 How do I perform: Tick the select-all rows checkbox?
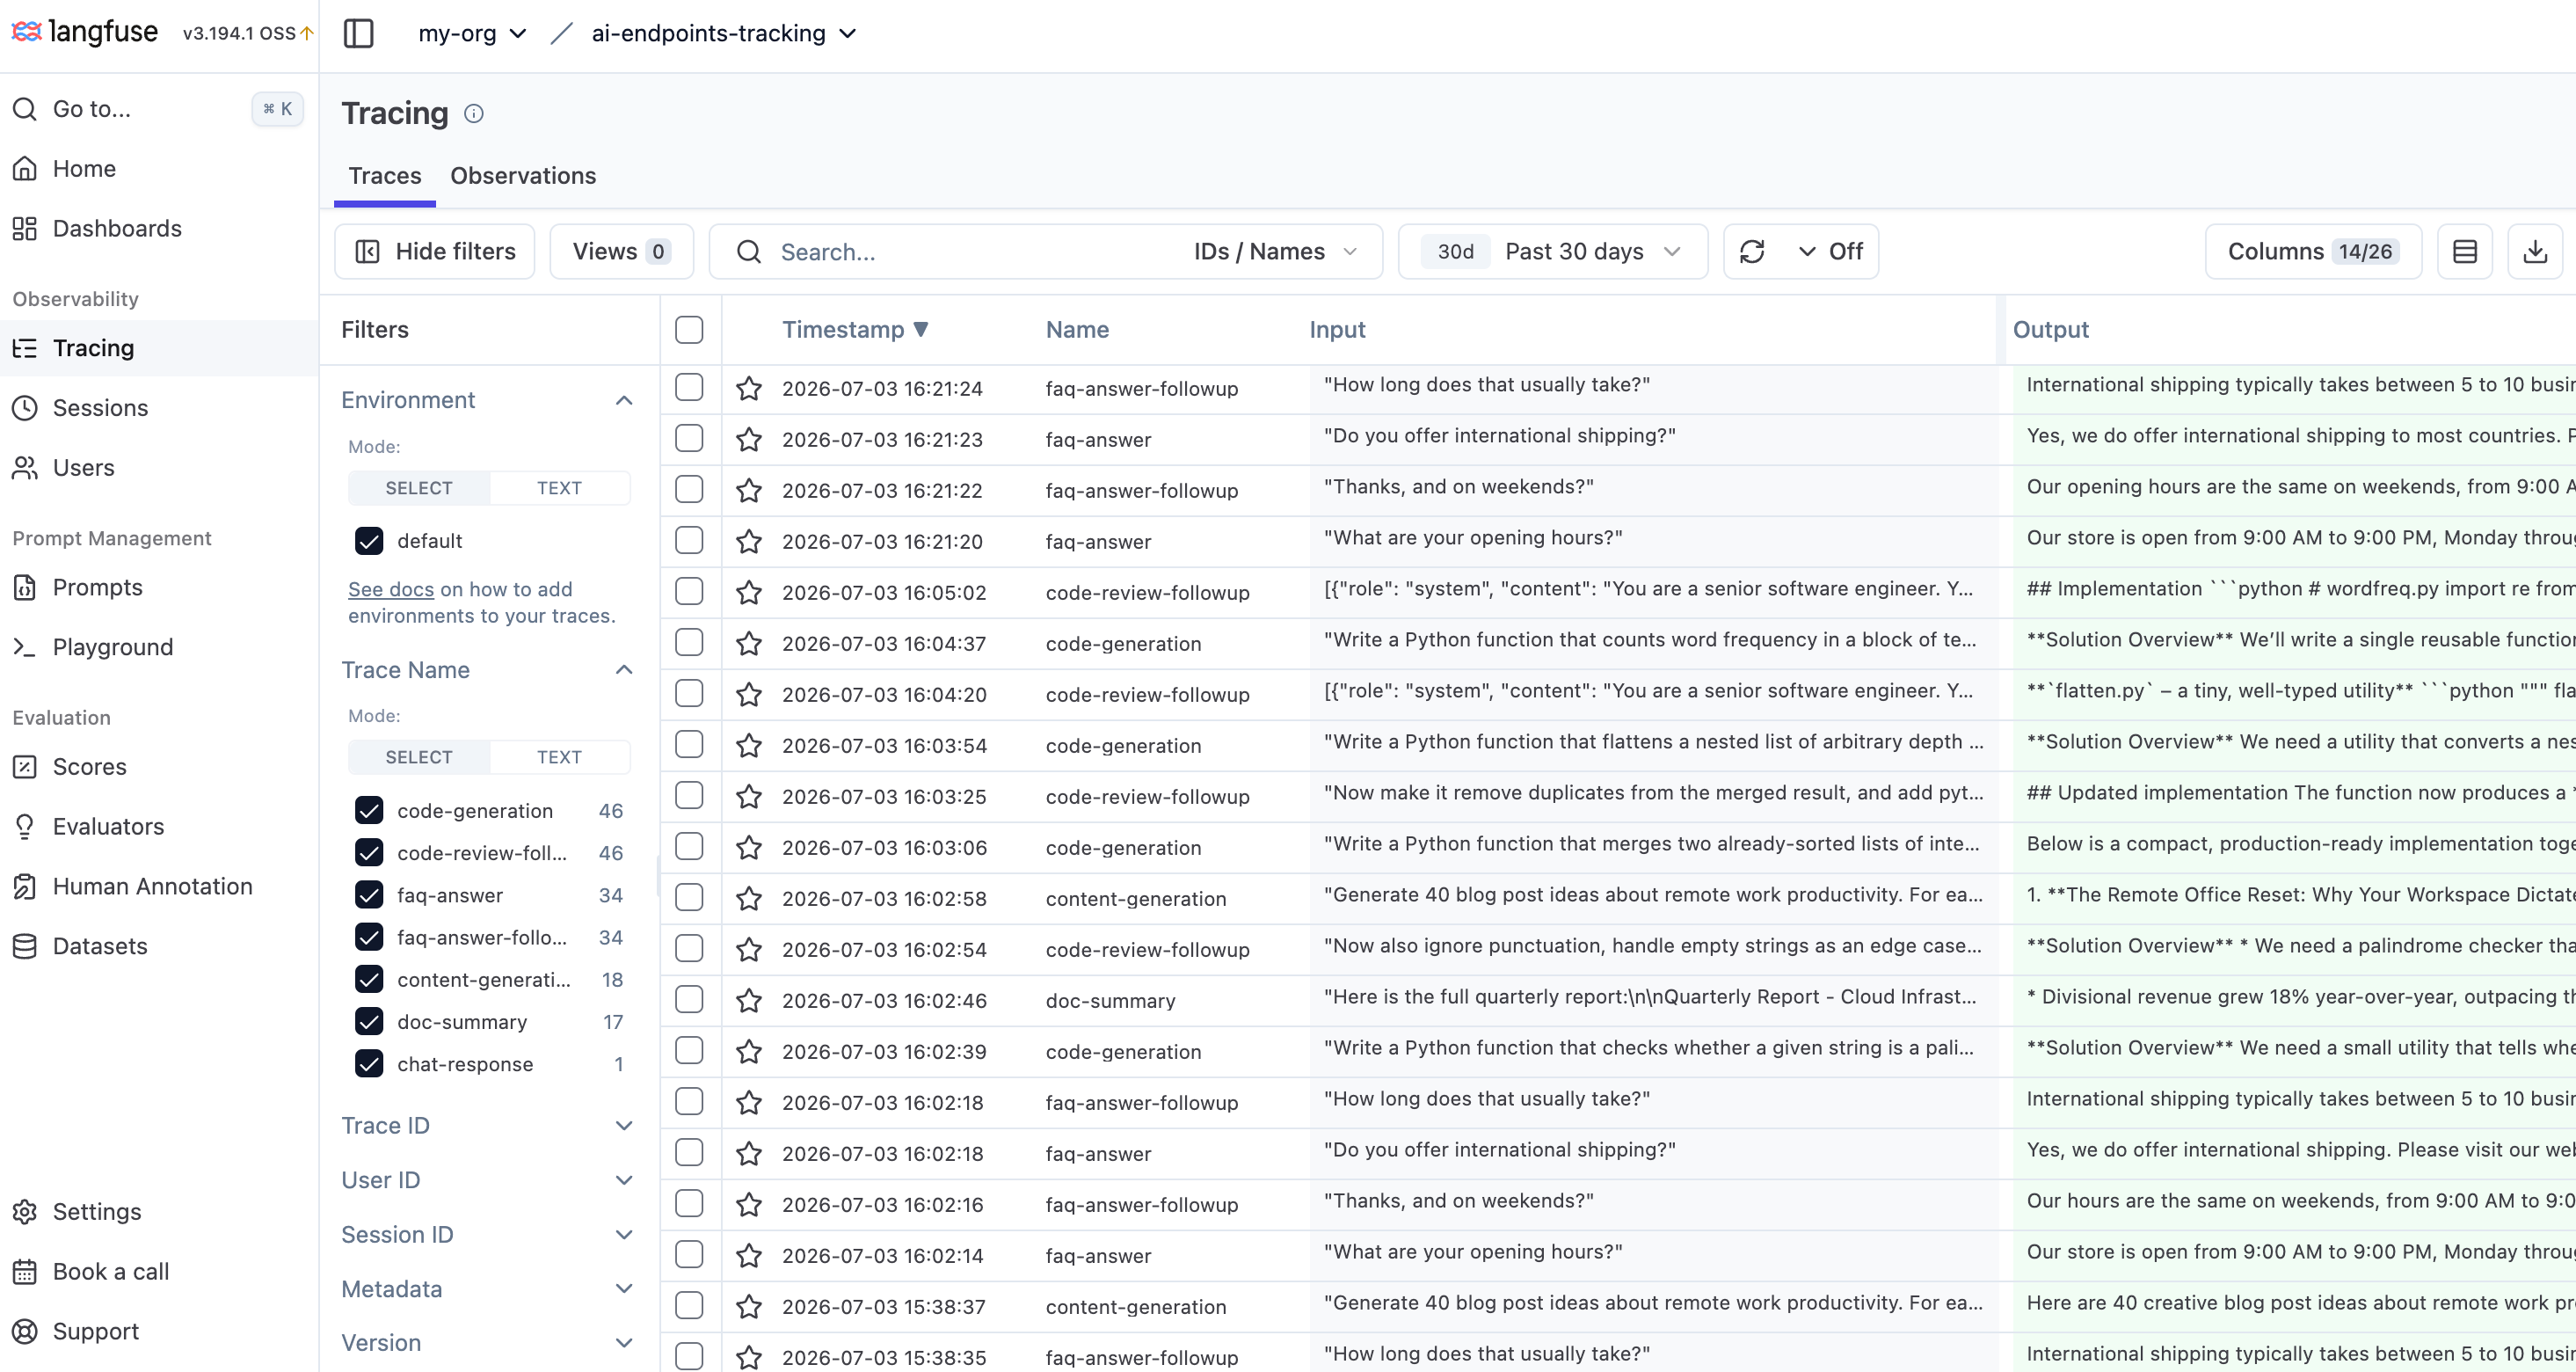tap(689, 330)
